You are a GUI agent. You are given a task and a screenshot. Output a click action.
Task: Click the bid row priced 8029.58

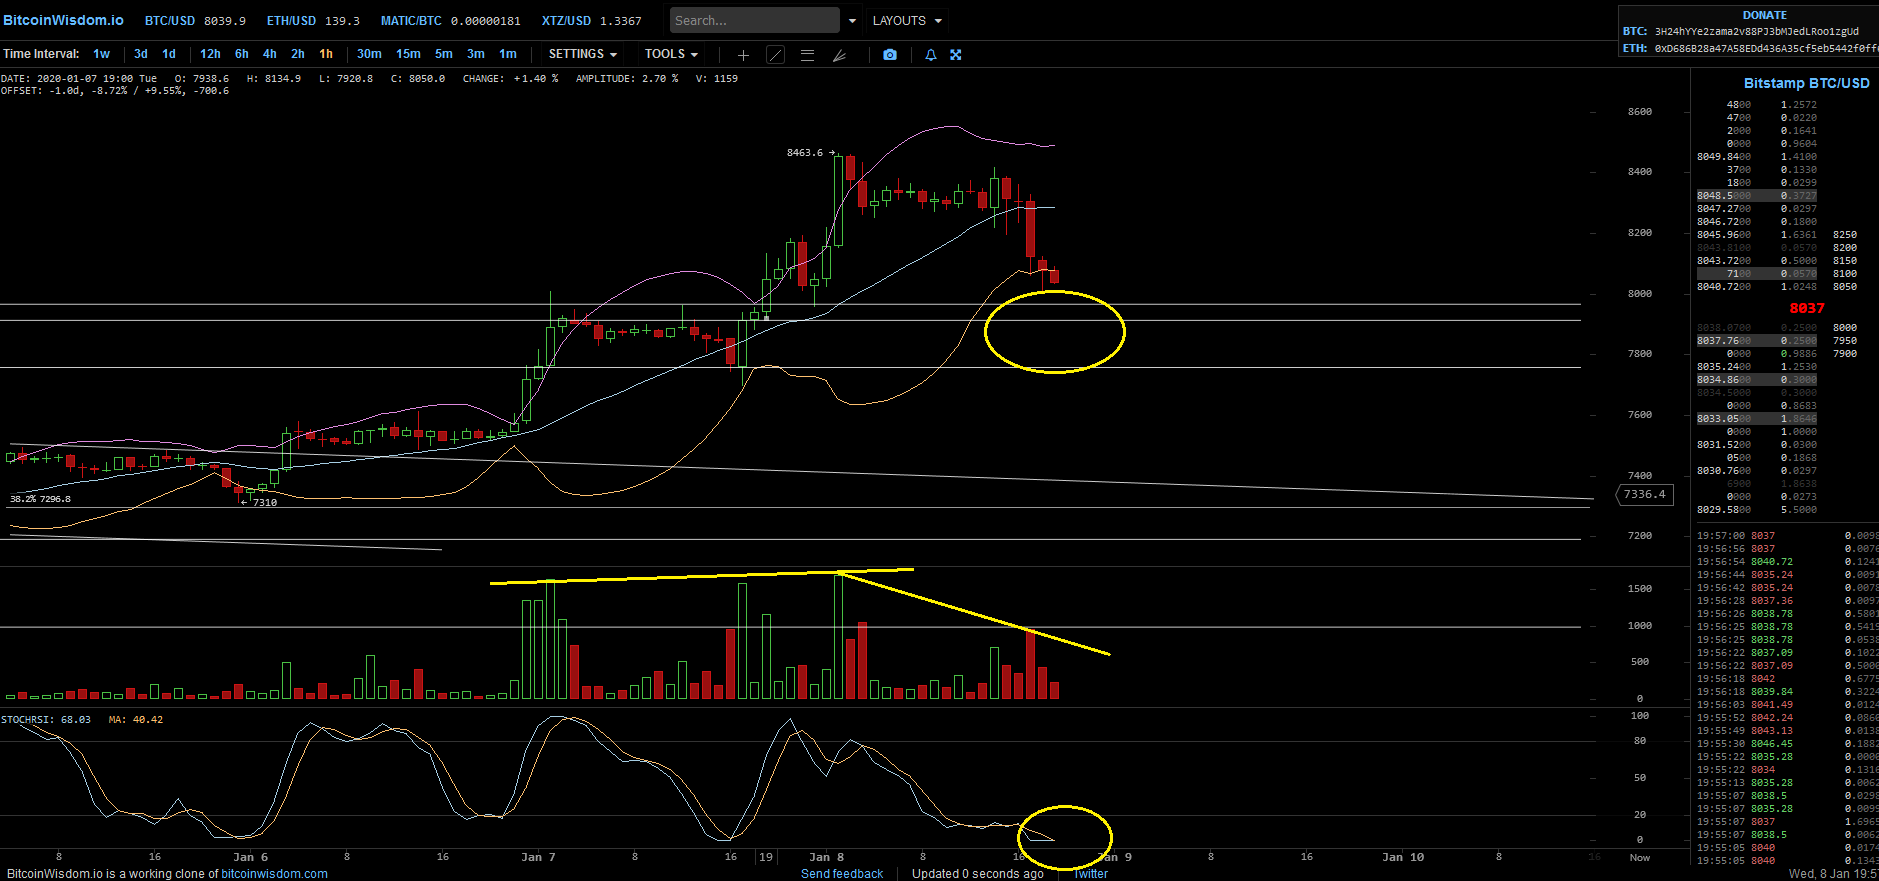(x=1757, y=510)
